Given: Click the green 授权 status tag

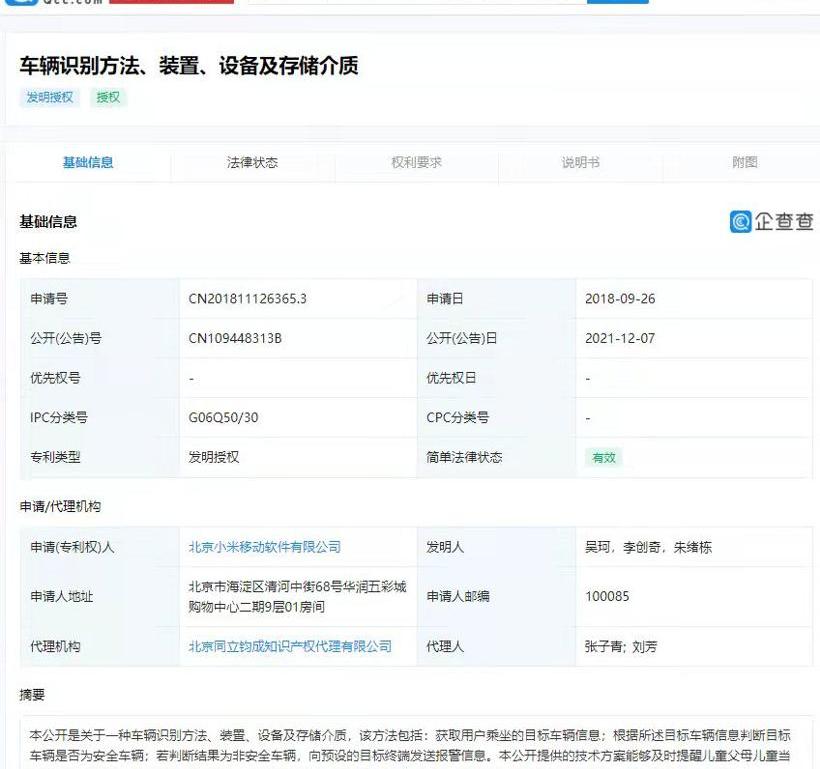Looking at the screenshot, I should pyautogui.click(x=108, y=97).
